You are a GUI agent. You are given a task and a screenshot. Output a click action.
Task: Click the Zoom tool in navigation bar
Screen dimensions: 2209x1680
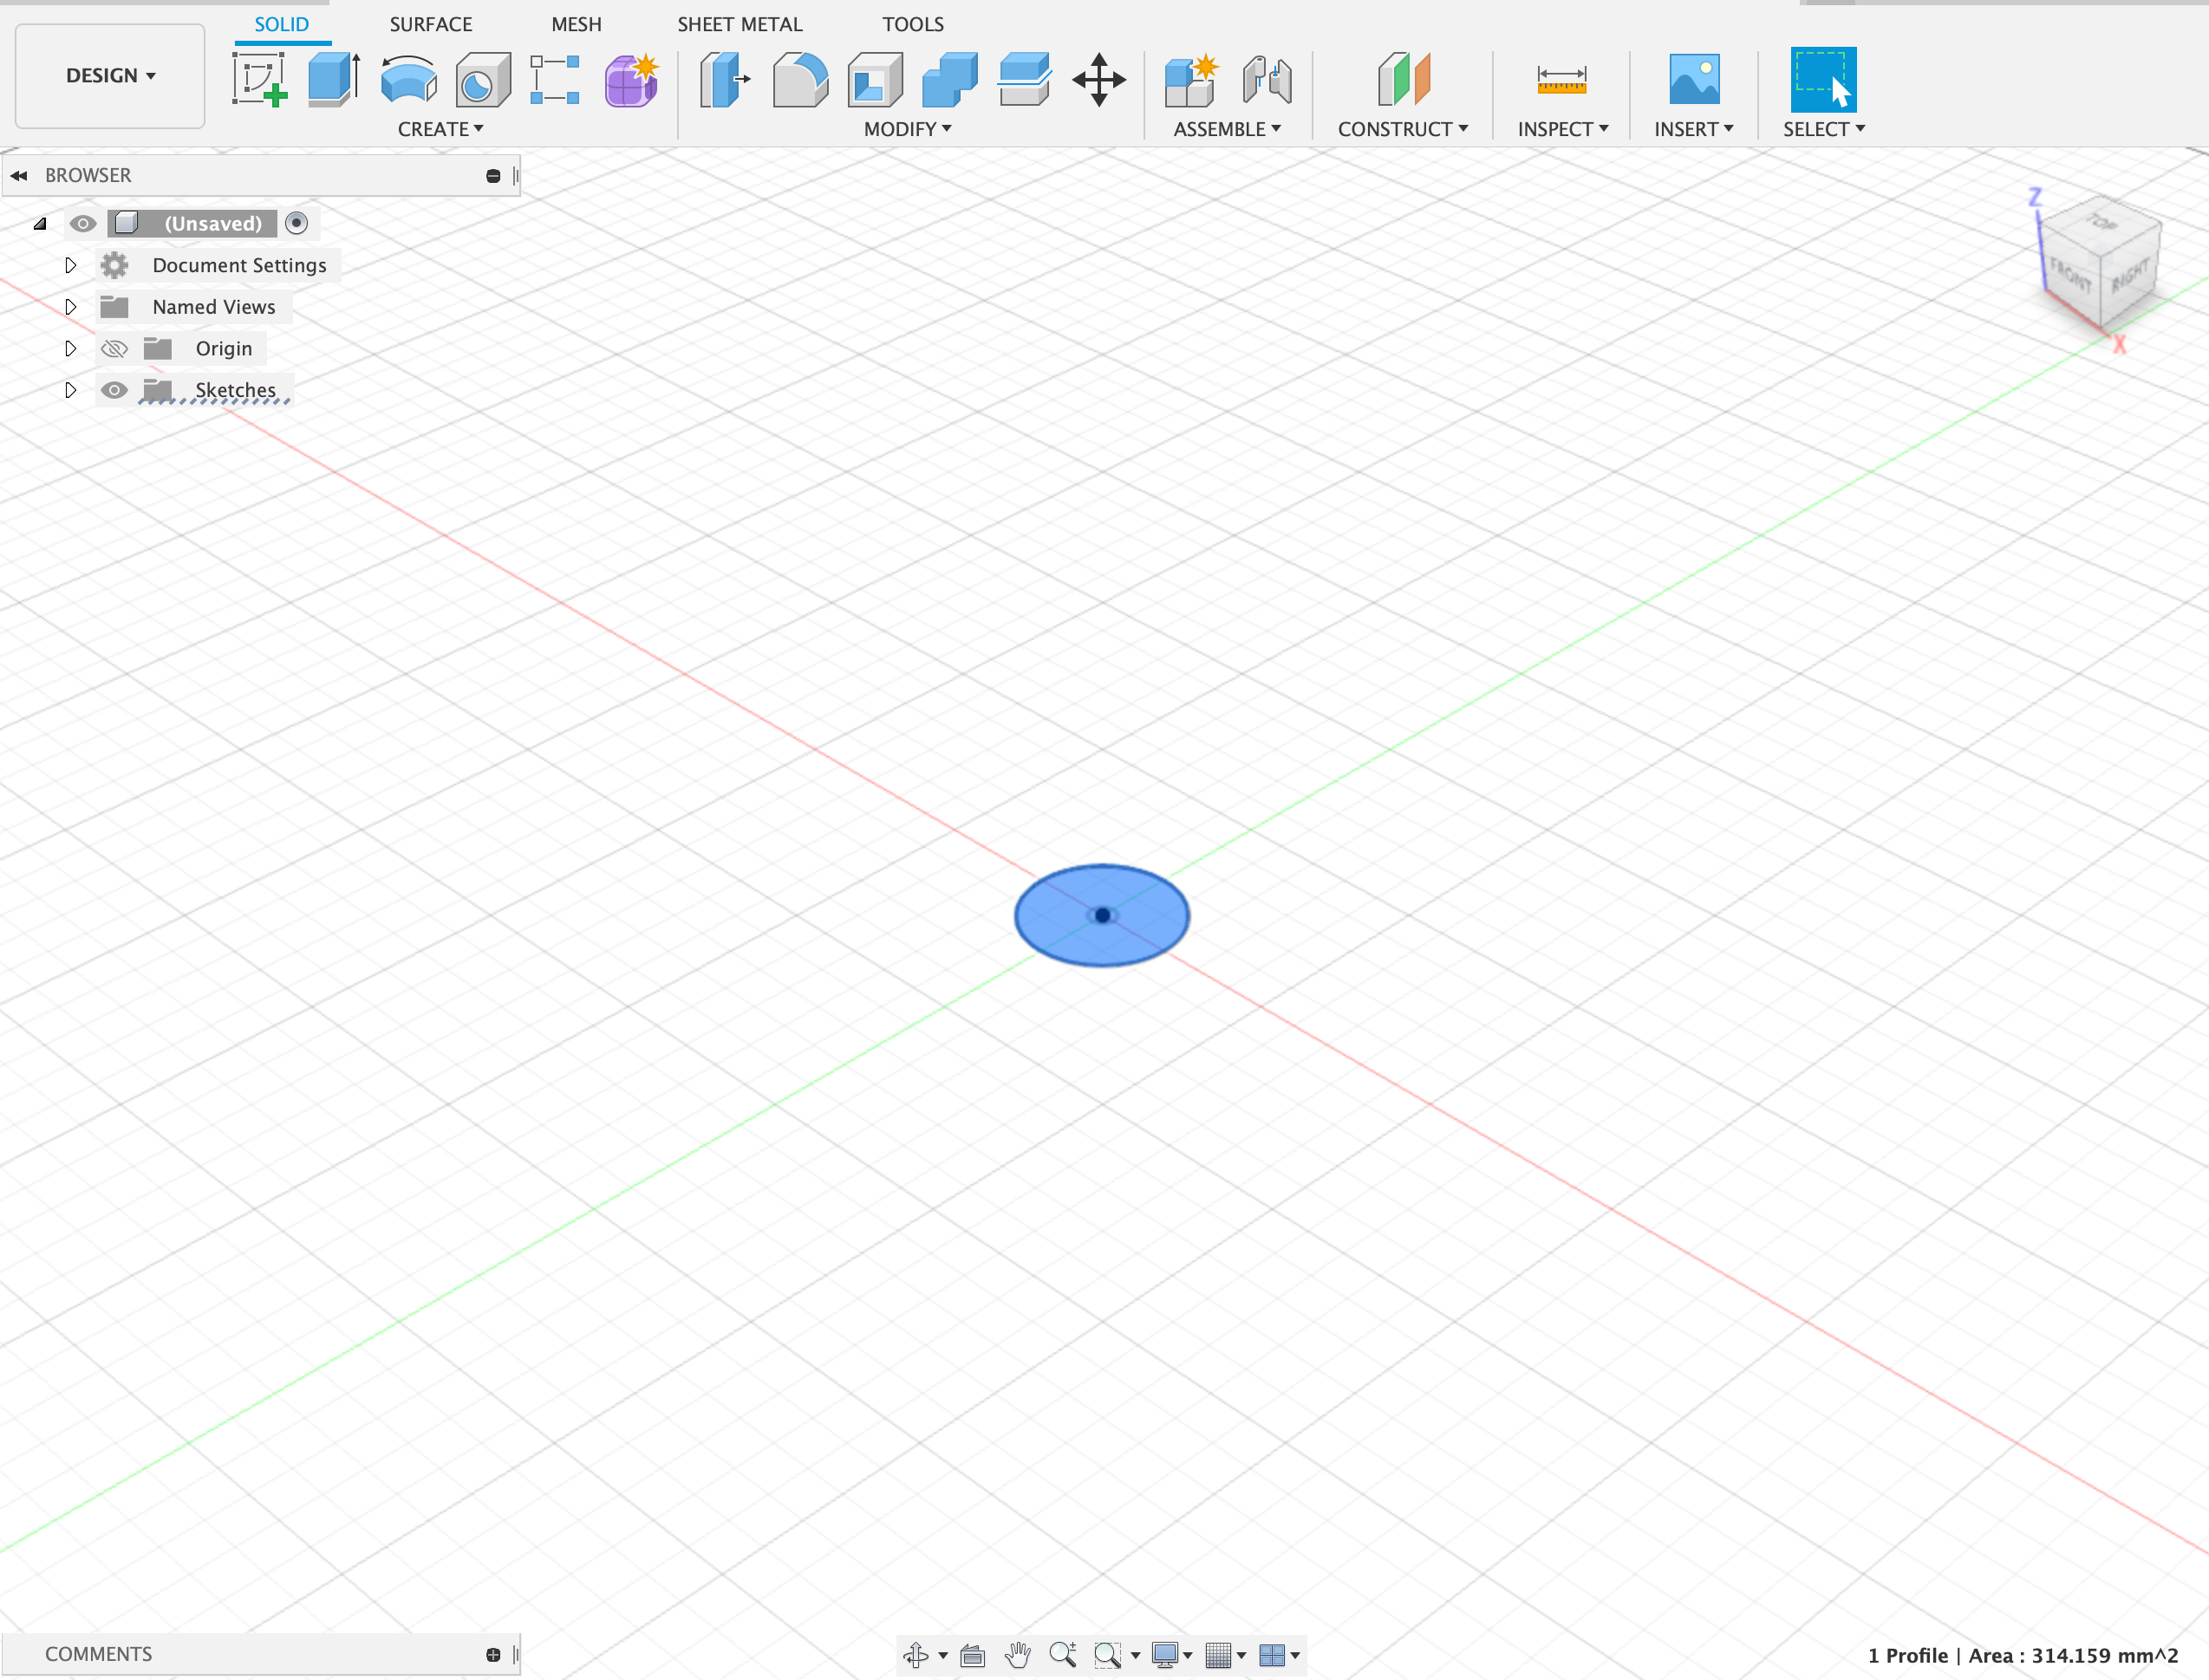[1063, 1655]
